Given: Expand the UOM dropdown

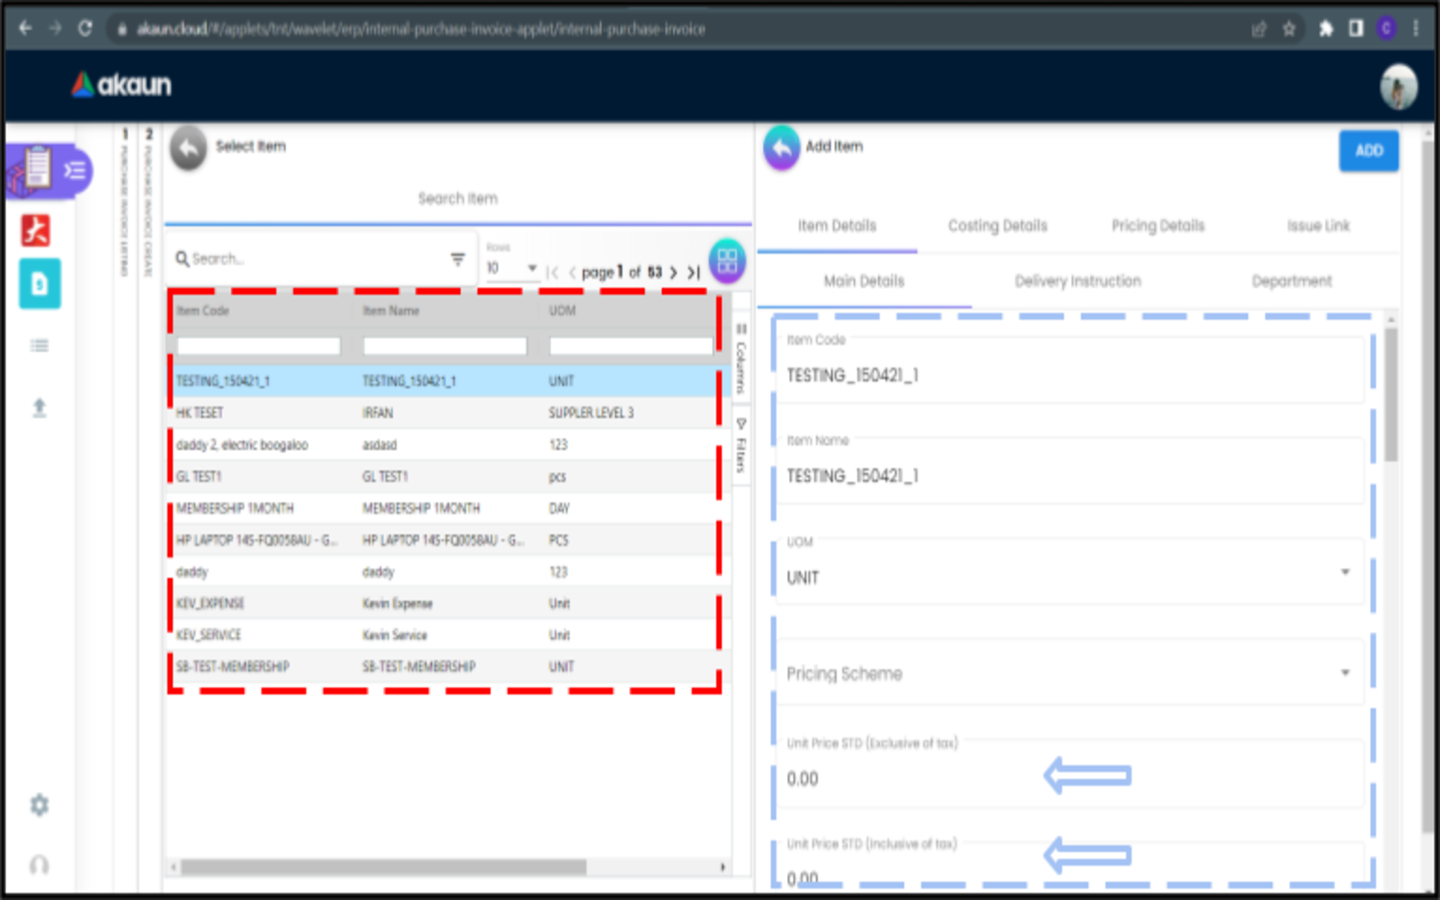Looking at the screenshot, I should [1345, 573].
